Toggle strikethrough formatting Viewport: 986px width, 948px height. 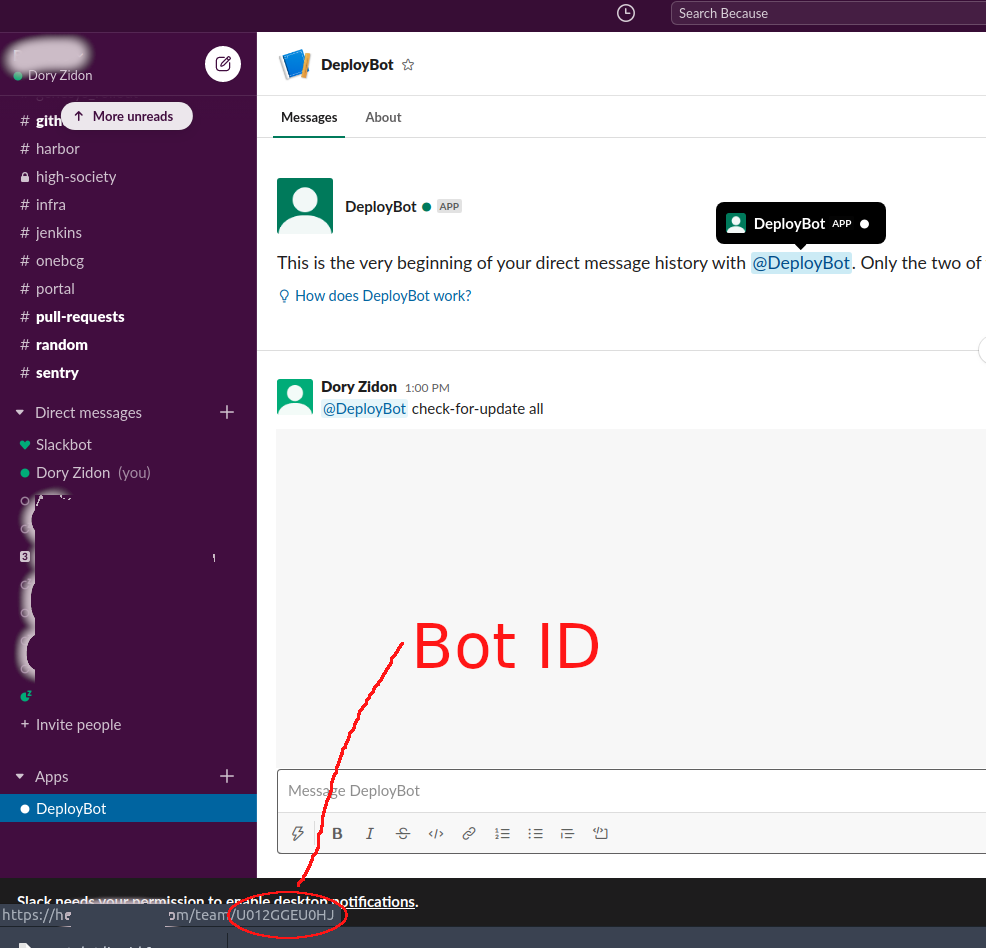point(403,834)
